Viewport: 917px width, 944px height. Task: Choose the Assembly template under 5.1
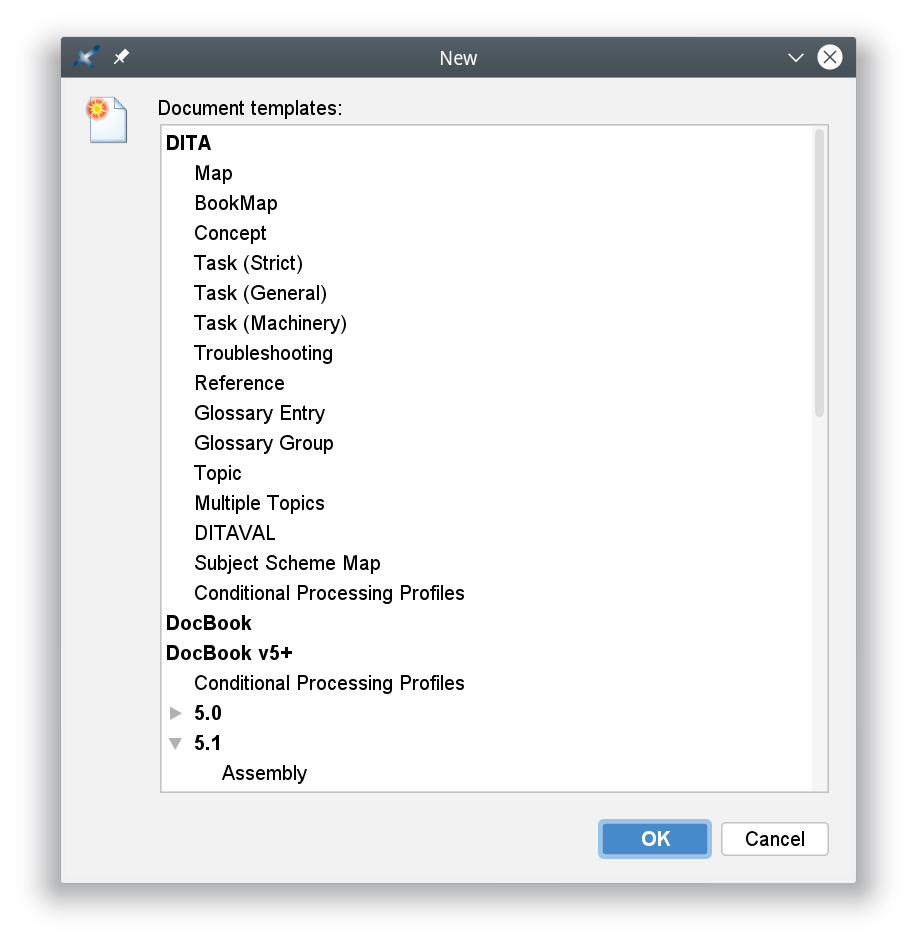[265, 773]
